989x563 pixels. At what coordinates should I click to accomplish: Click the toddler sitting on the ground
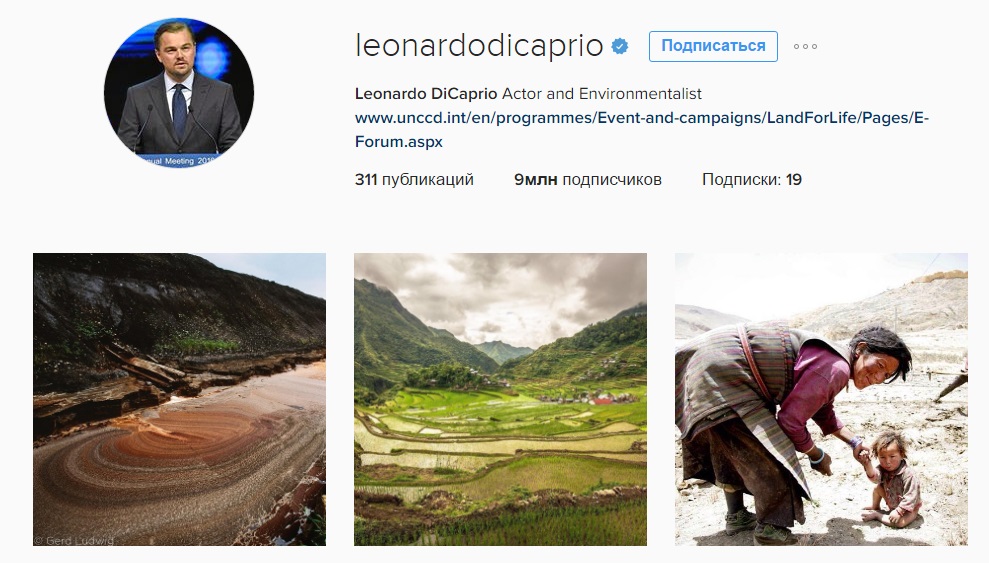point(891,477)
